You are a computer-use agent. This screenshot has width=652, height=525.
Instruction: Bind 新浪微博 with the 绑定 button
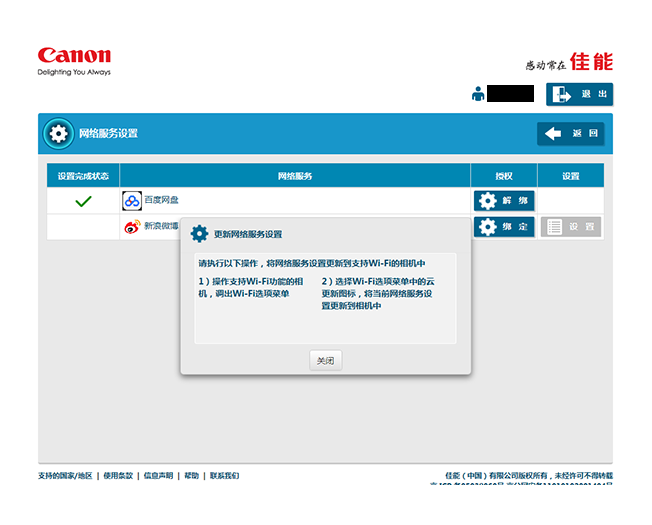504,227
